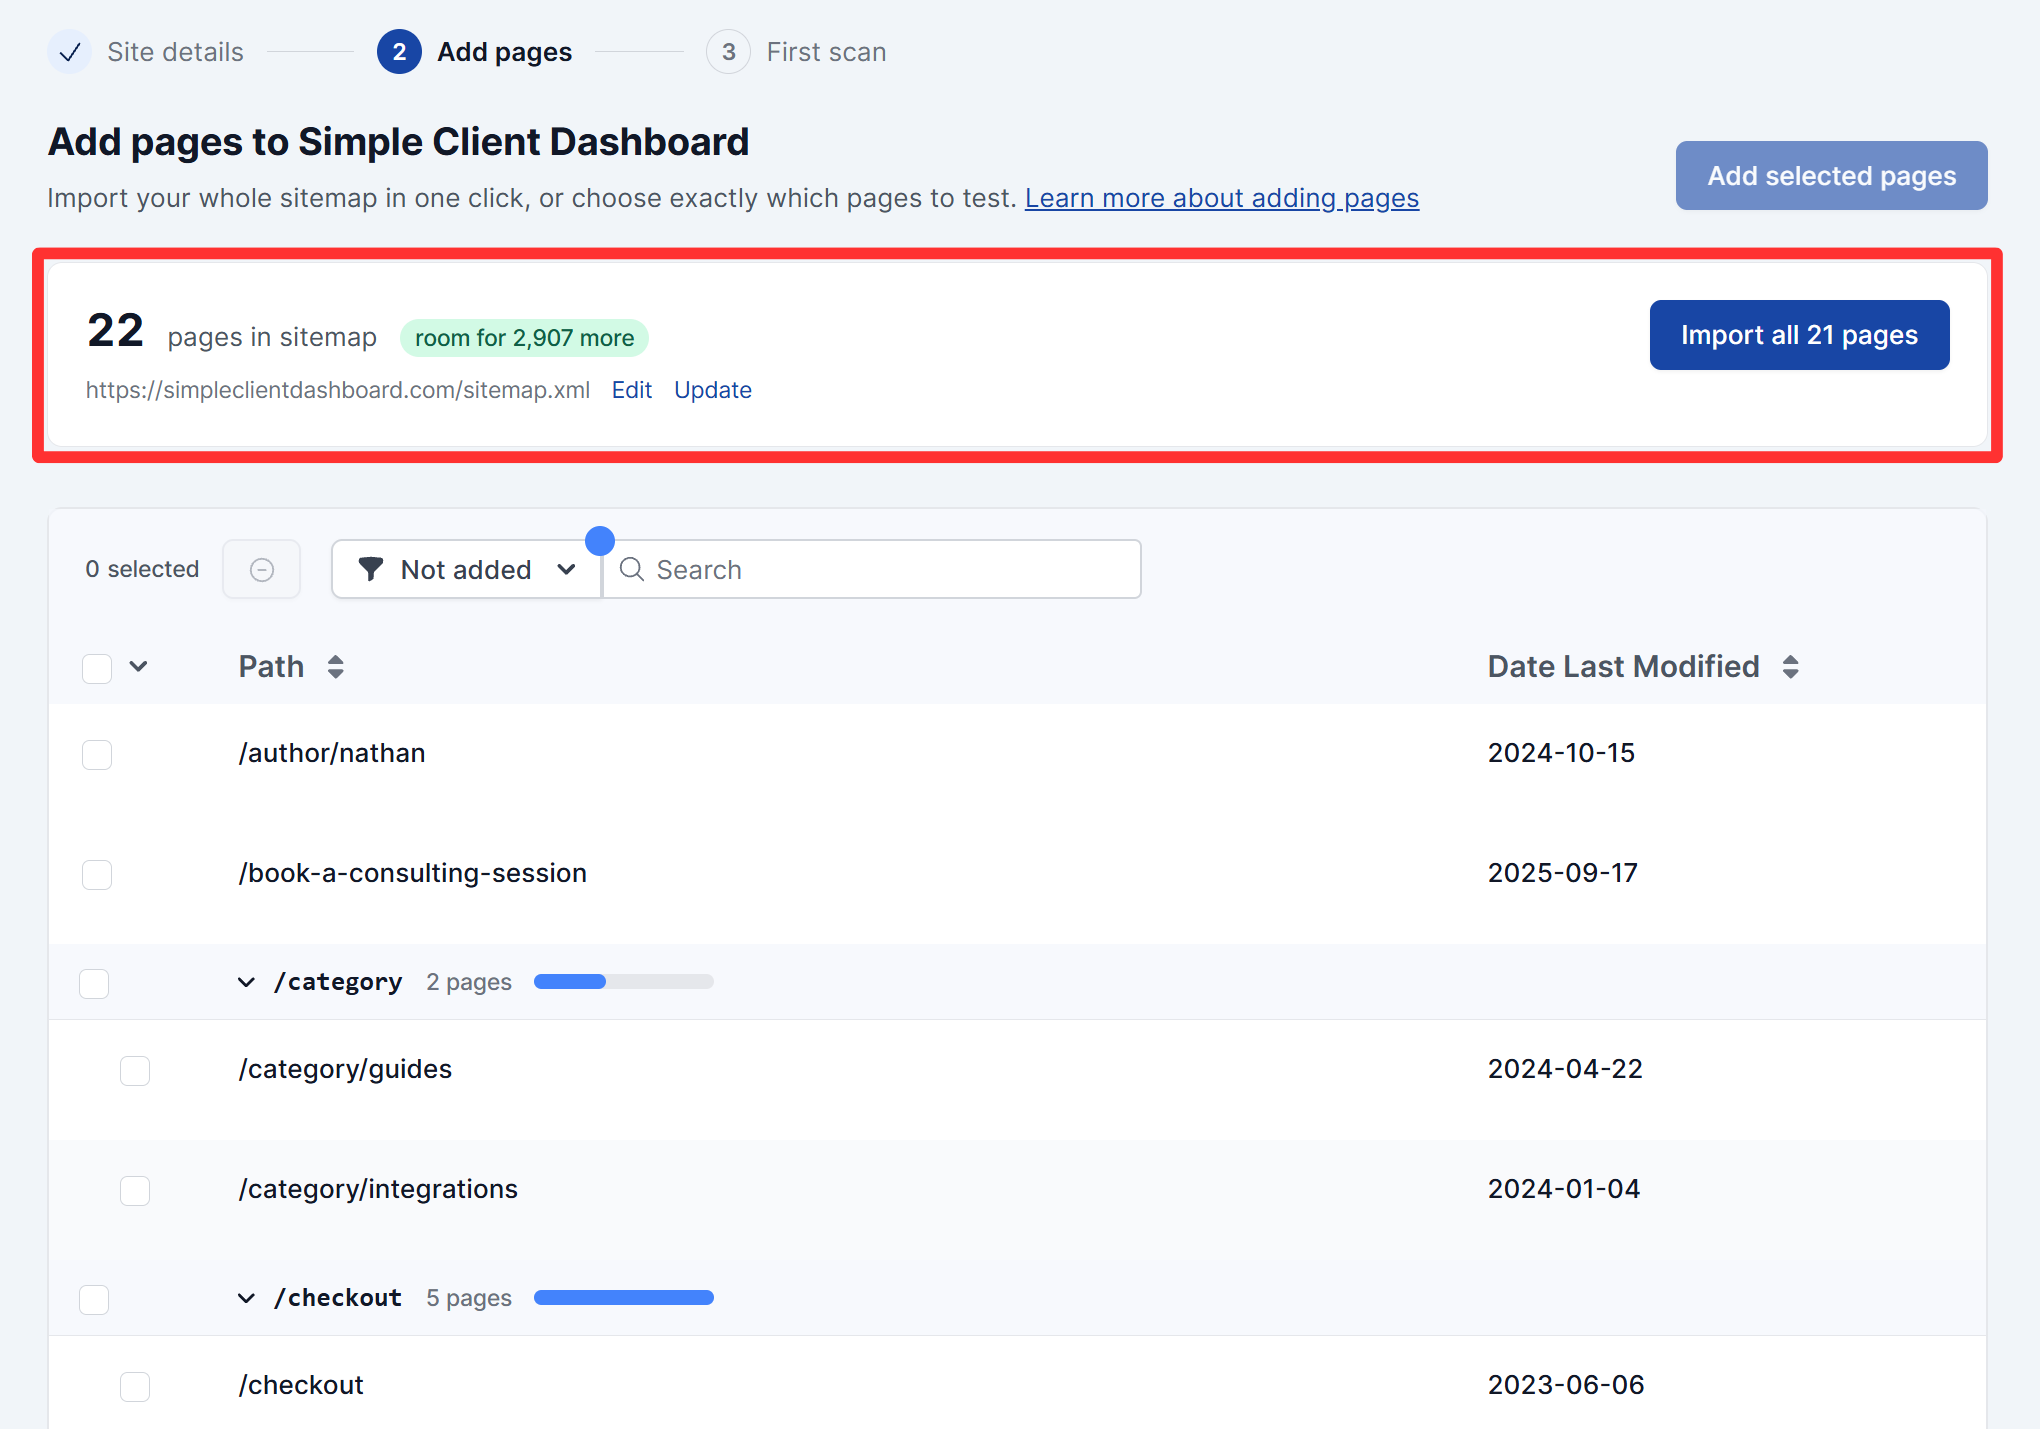This screenshot has height=1429, width=2040.
Task: Click the Edit sitemap link
Action: [631, 390]
